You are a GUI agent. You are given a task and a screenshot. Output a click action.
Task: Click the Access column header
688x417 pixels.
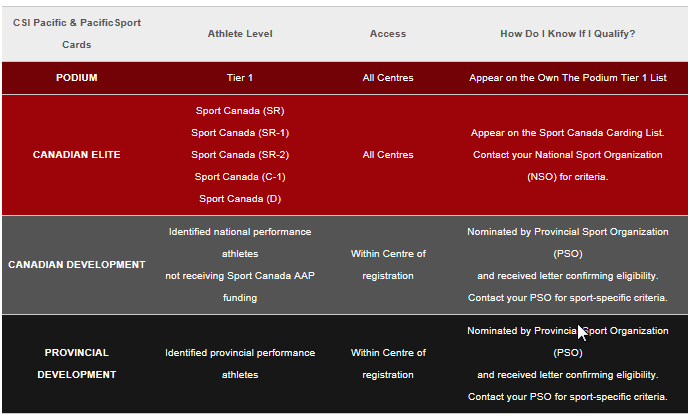388,34
